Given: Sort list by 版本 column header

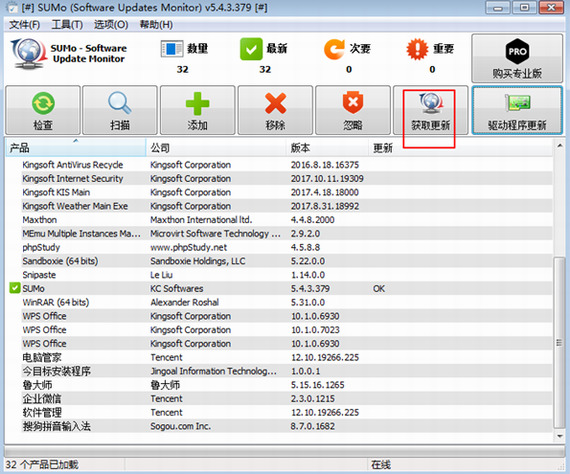Looking at the screenshot, I should 327,148.
